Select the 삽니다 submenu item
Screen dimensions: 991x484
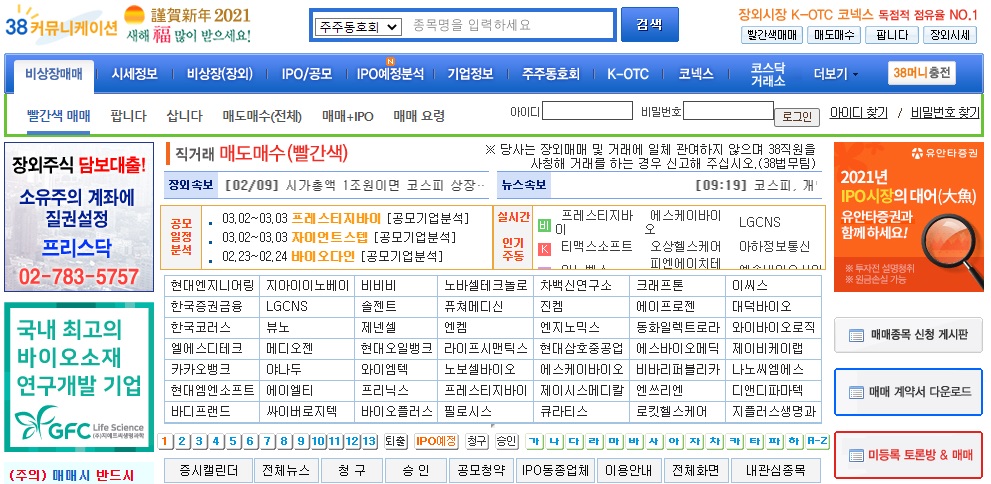click(x=185, y=116)
